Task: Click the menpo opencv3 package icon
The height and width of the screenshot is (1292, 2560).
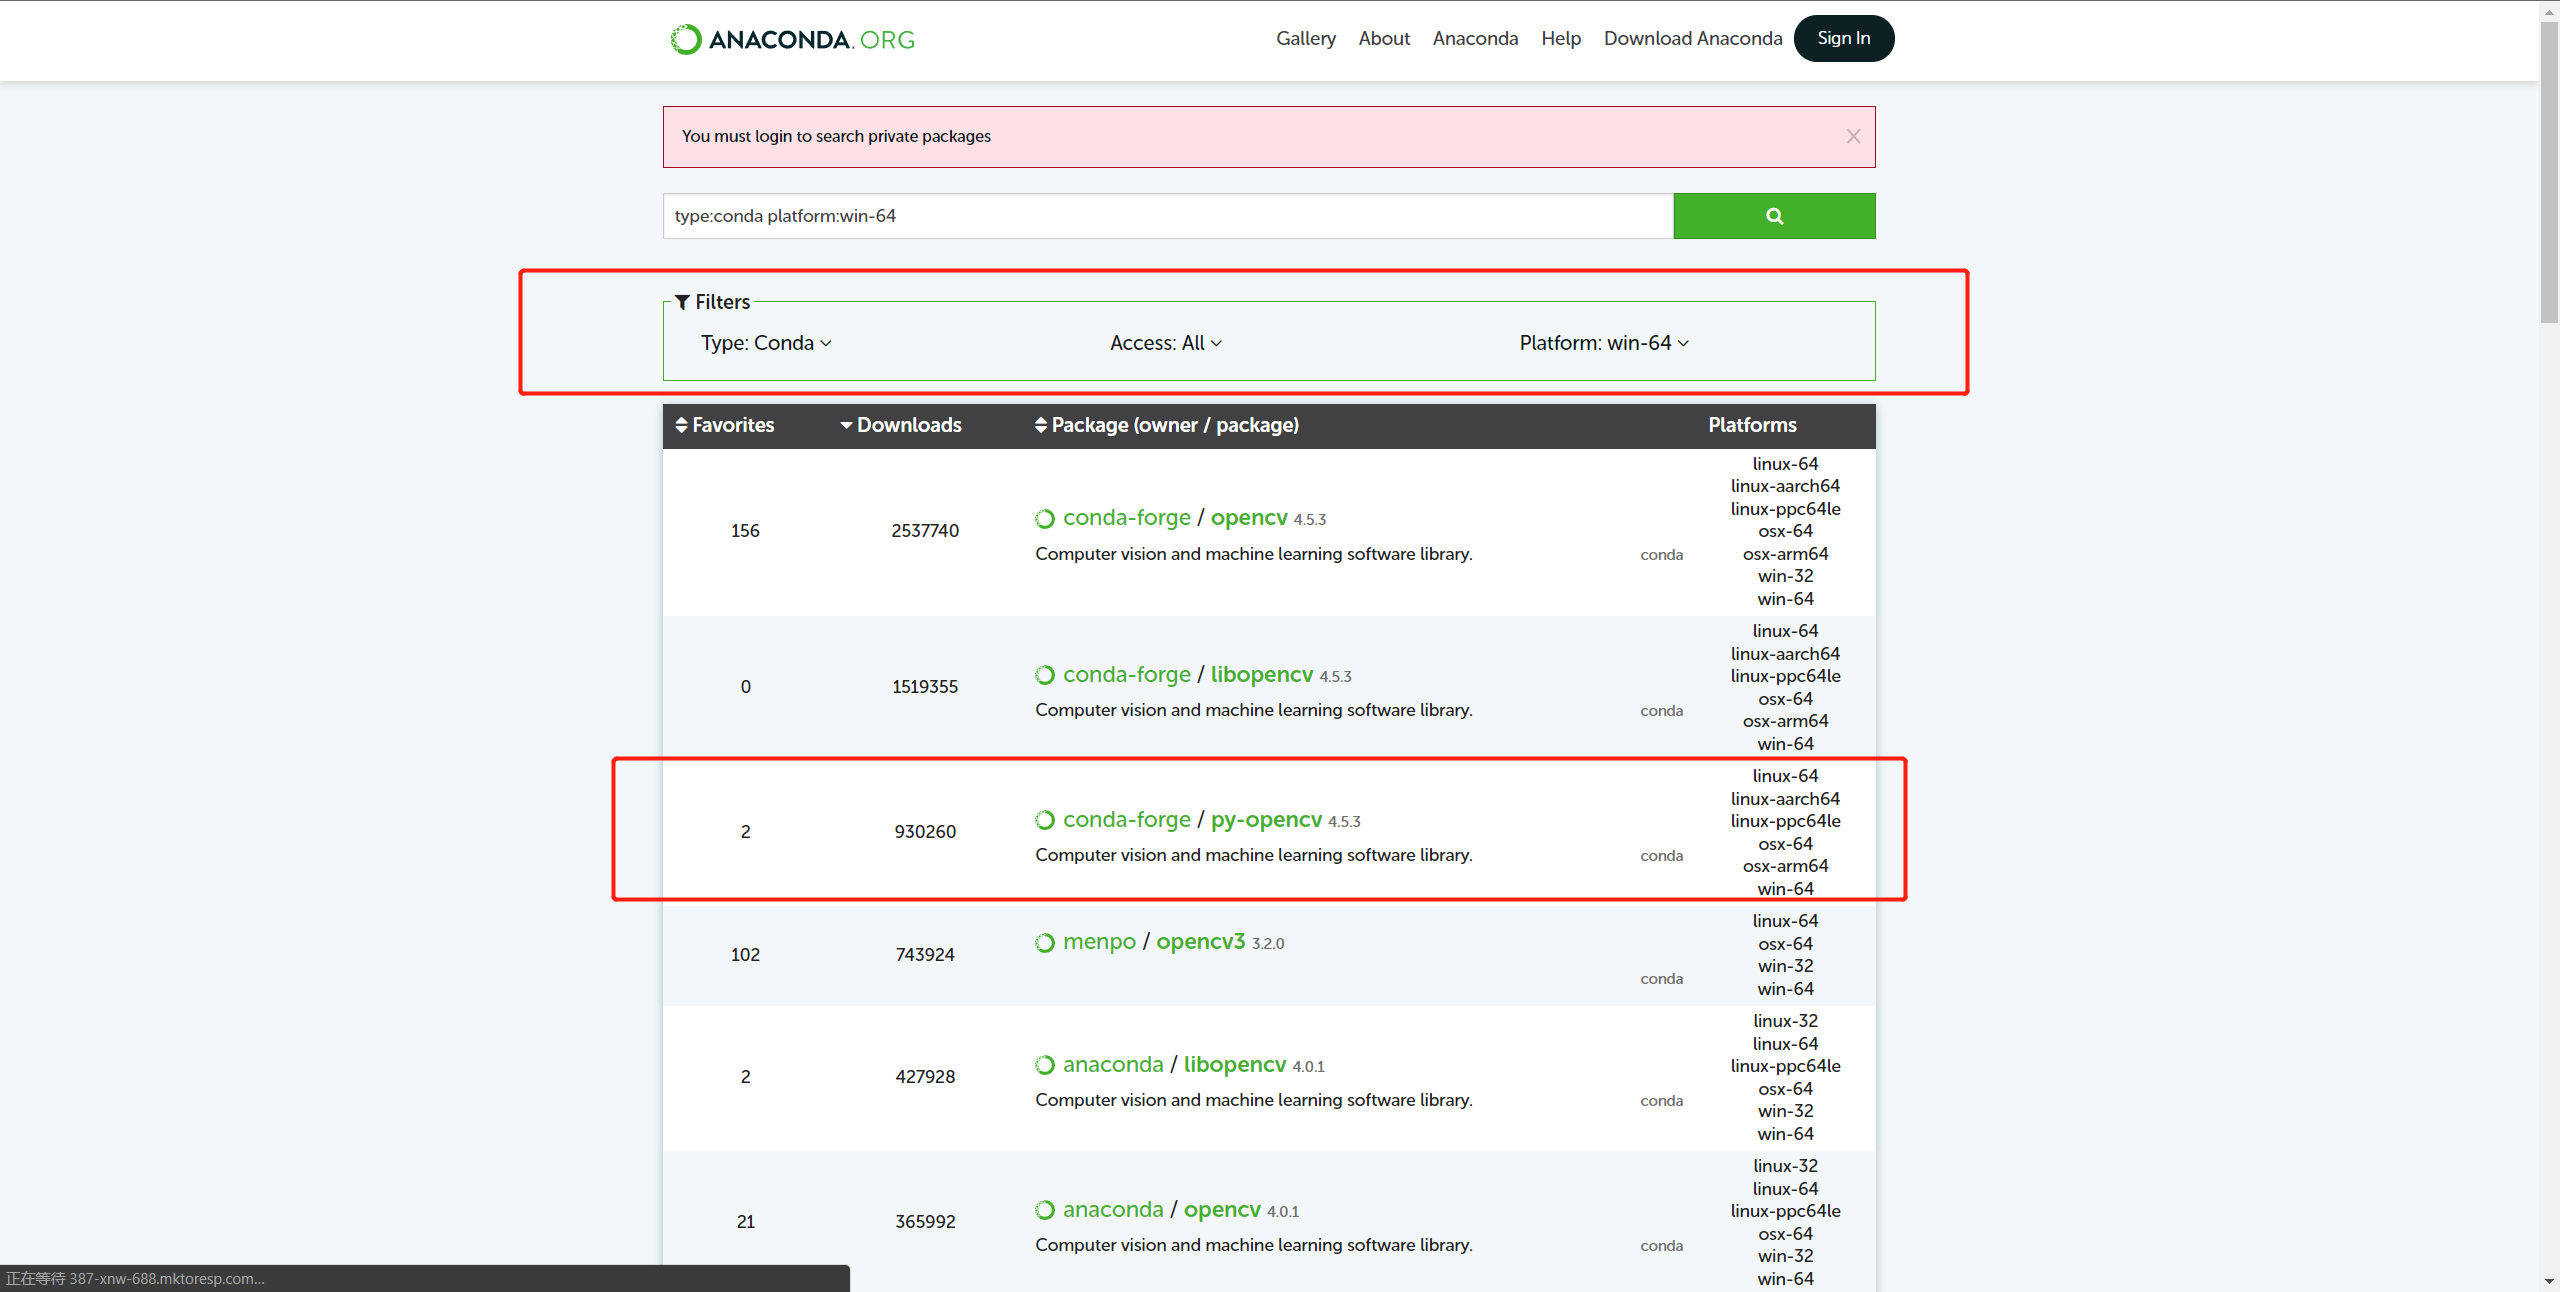Action: [1045, 942]
